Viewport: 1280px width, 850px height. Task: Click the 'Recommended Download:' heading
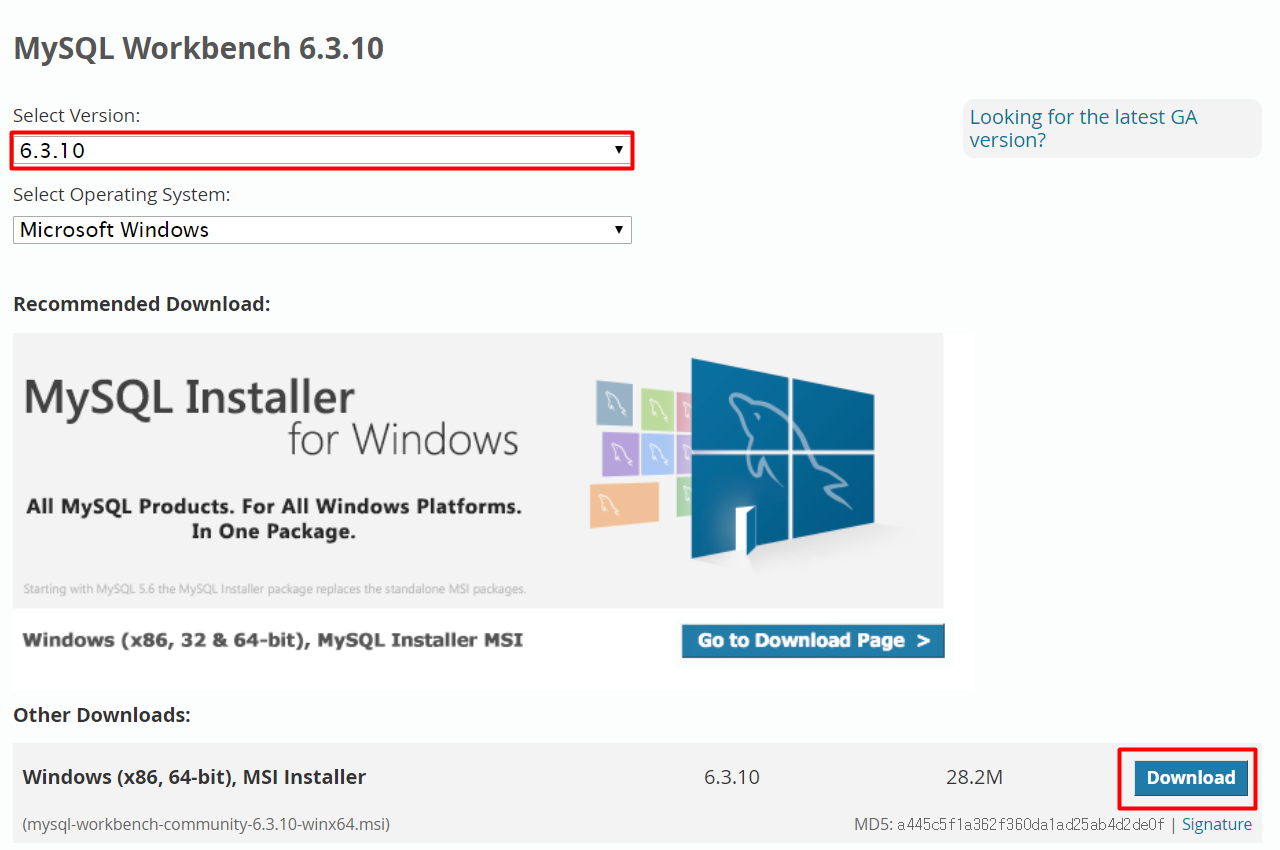click(x=142, y=304)
